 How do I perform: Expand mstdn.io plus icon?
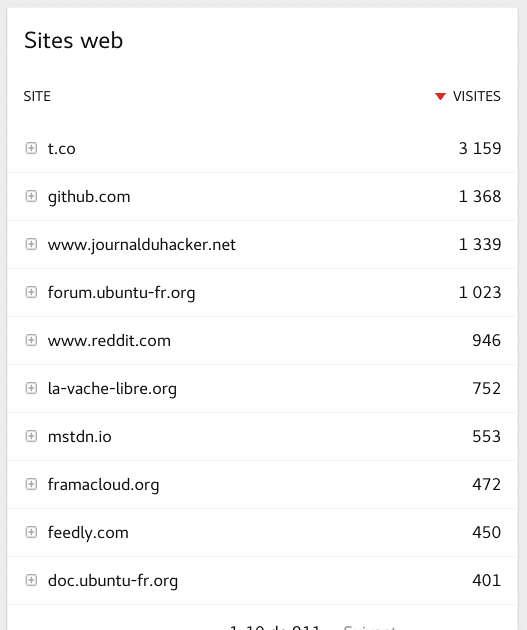(31, 436)
